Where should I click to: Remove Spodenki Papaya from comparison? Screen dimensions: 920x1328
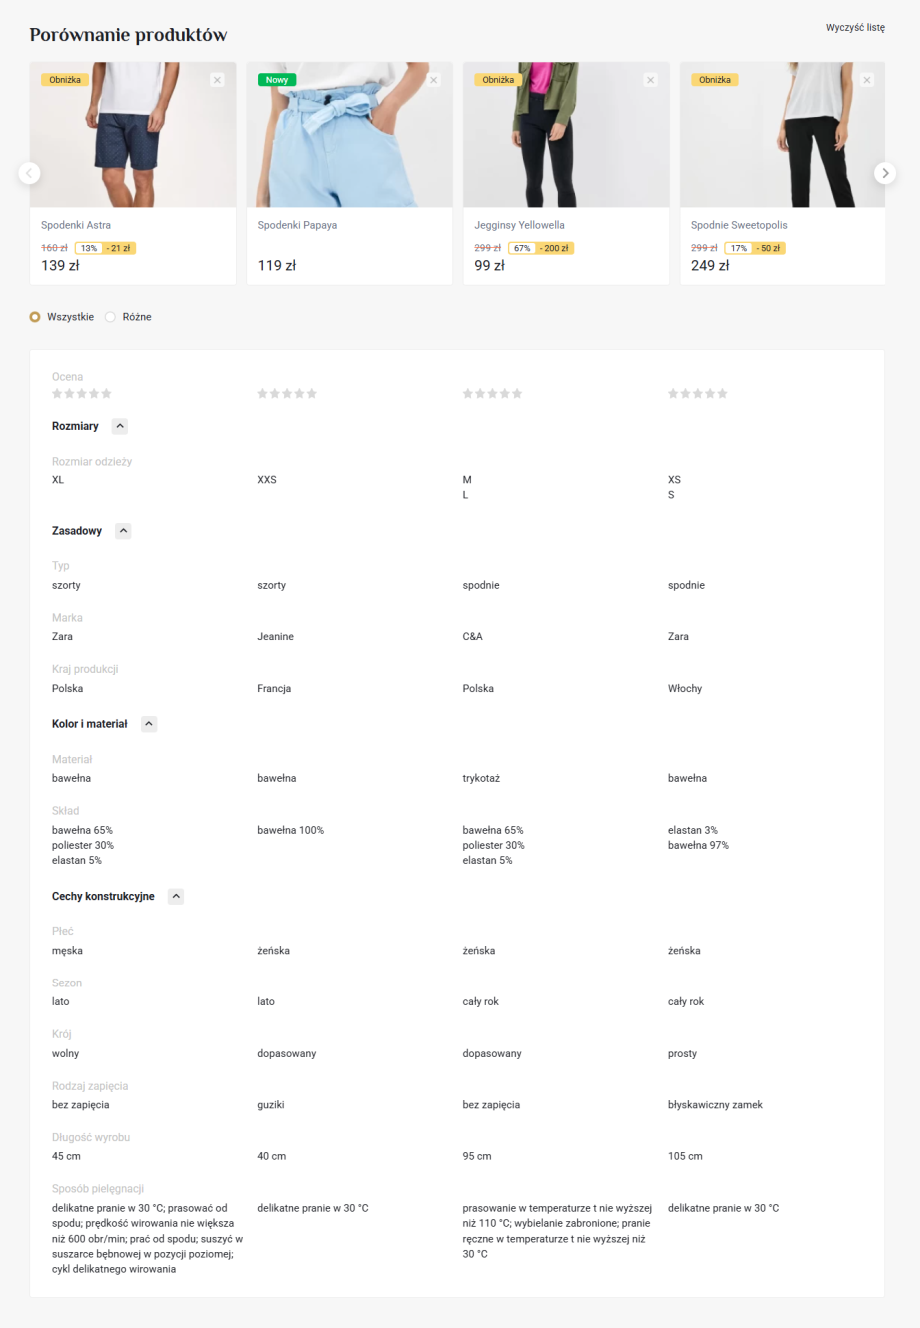tap(433, 80)
